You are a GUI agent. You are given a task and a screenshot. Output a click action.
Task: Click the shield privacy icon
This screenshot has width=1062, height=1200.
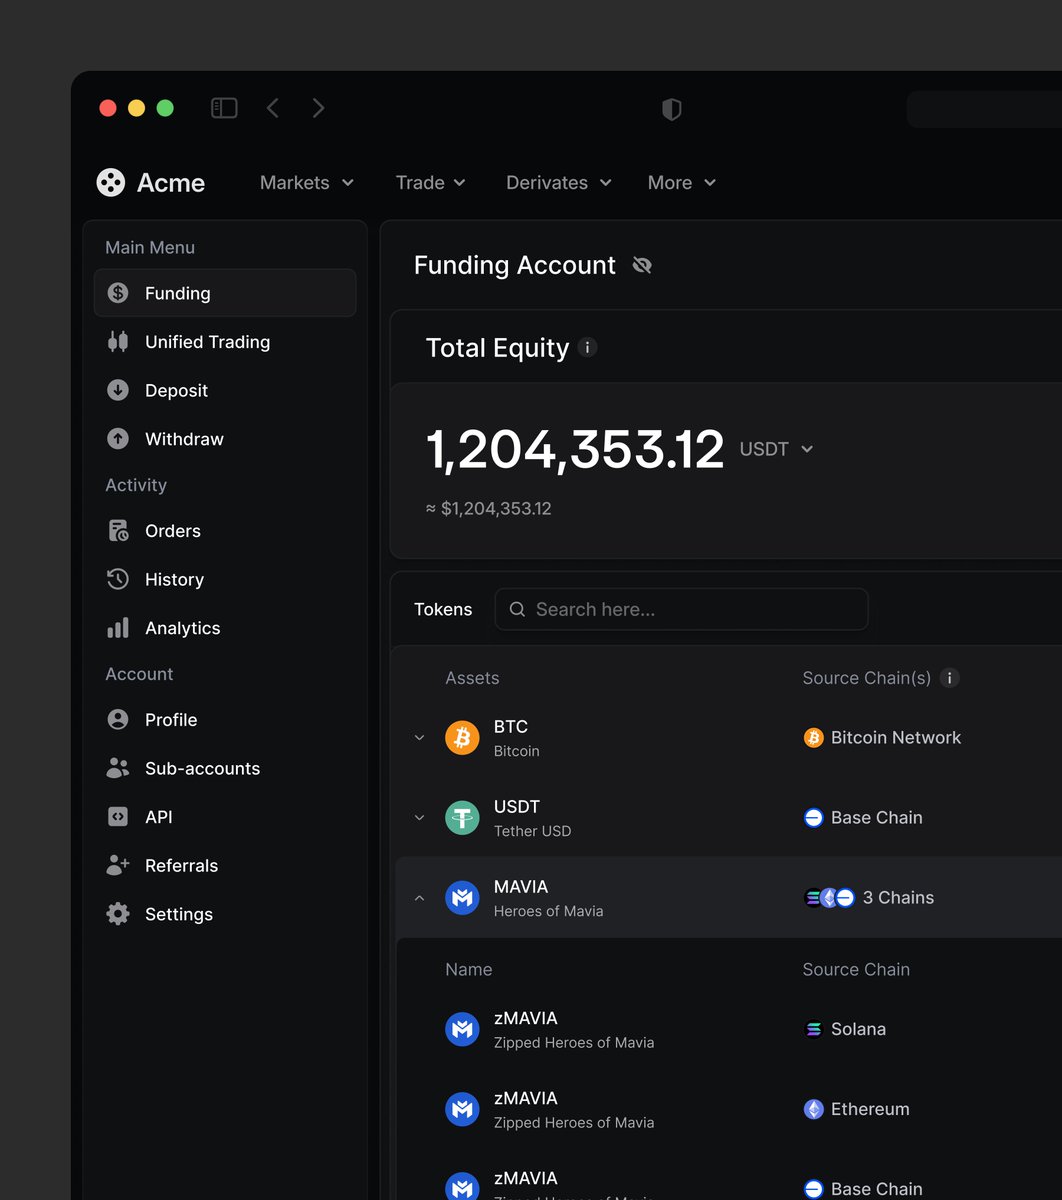(672, 110)
